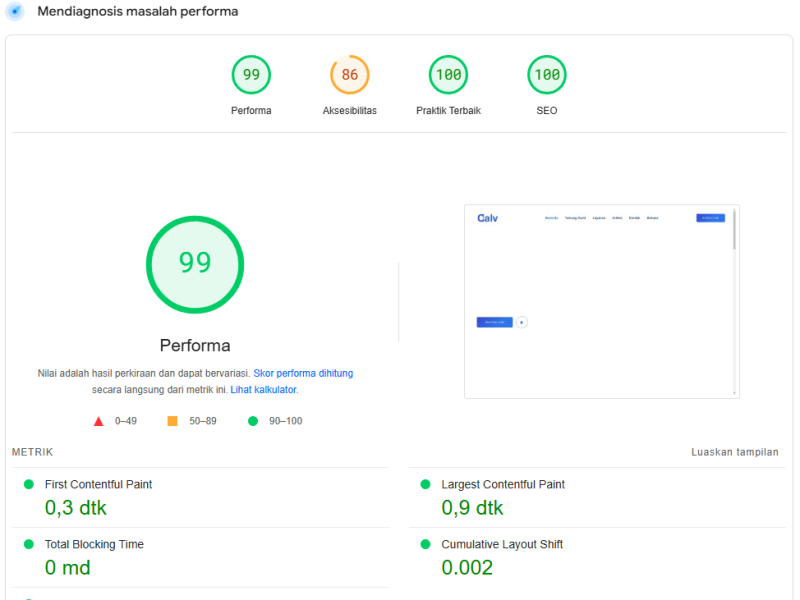Click green dot beside Total Blocking Time

coord(29,544)
